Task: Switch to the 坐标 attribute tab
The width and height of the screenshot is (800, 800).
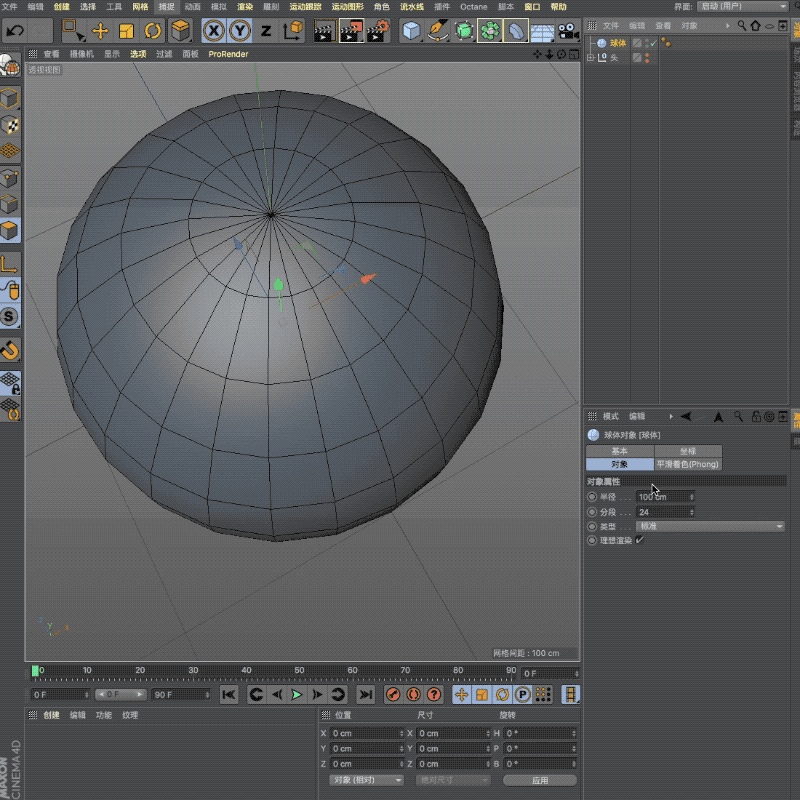Action: [688, 451]
